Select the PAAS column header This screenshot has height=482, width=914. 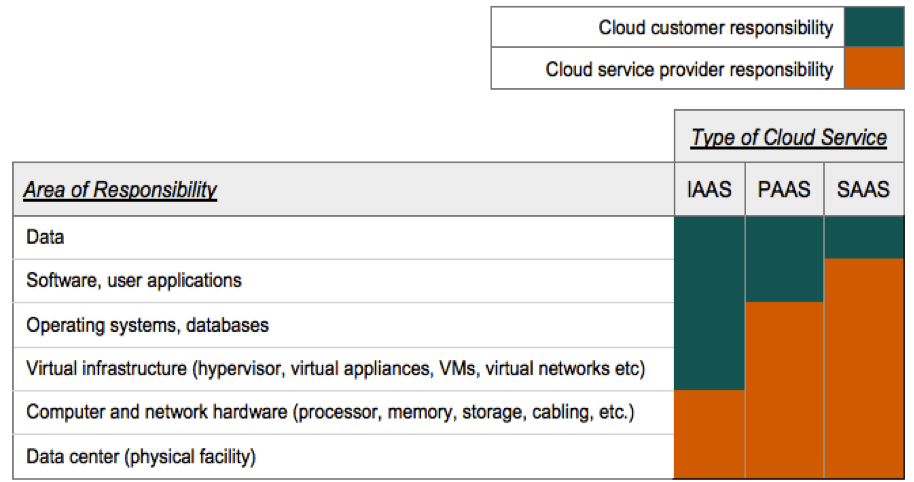[784, 190]
